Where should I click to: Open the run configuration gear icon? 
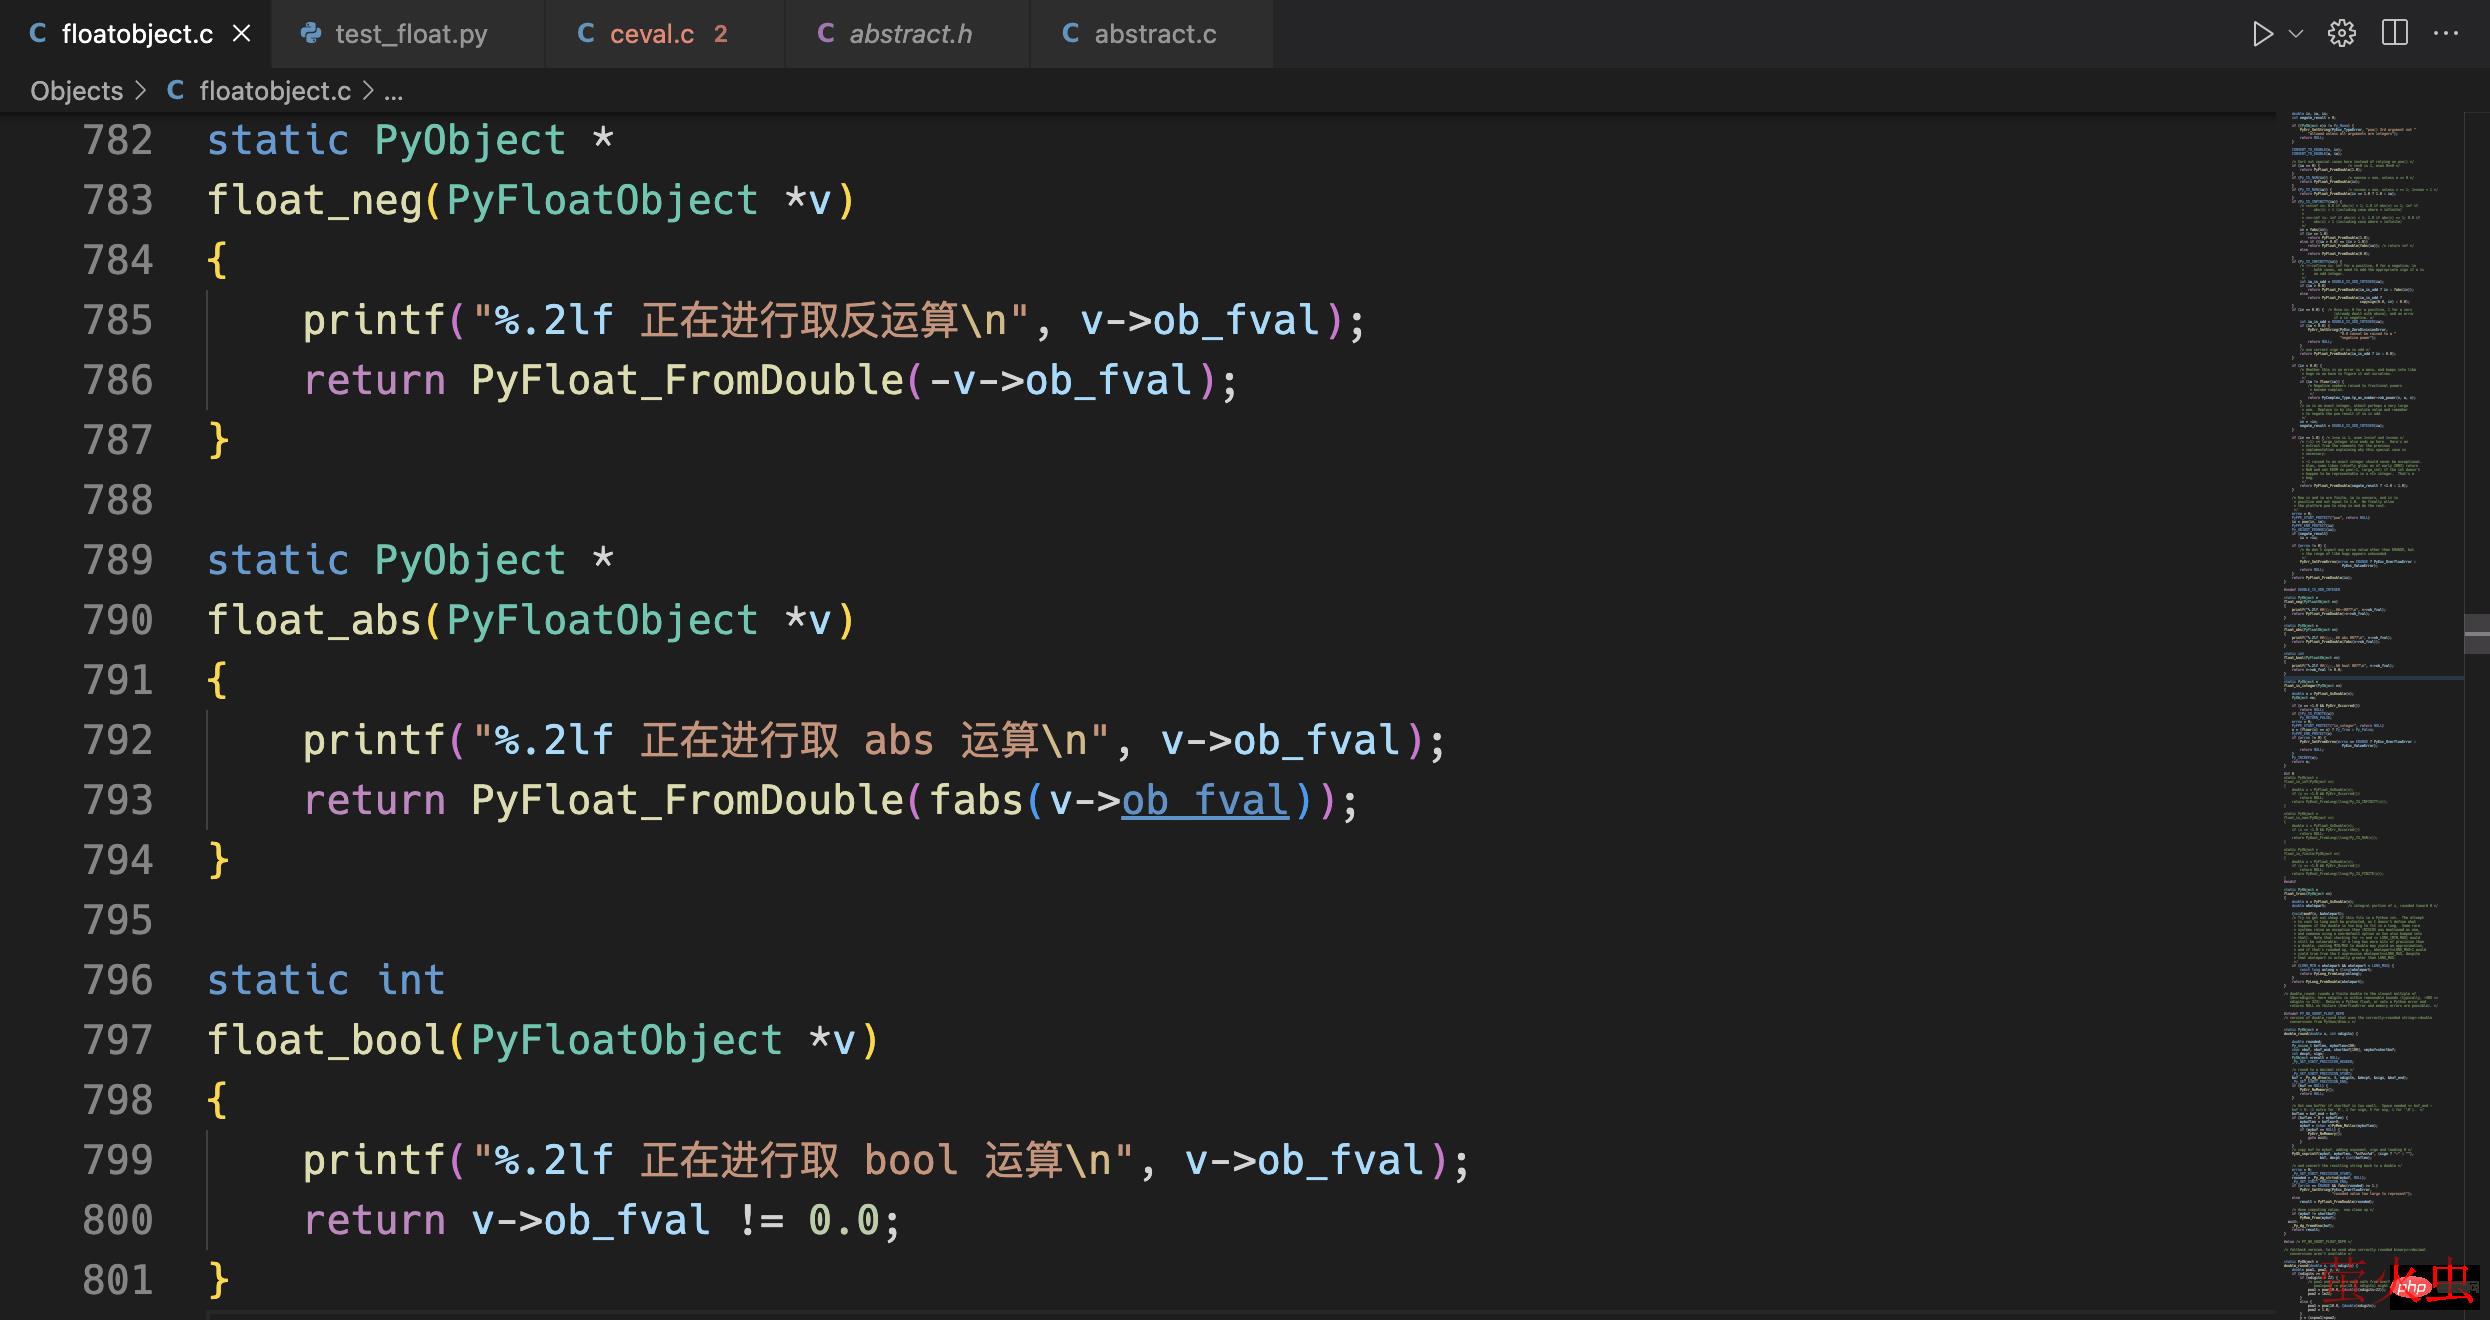pyautogui.click(x=2343, y=32)
